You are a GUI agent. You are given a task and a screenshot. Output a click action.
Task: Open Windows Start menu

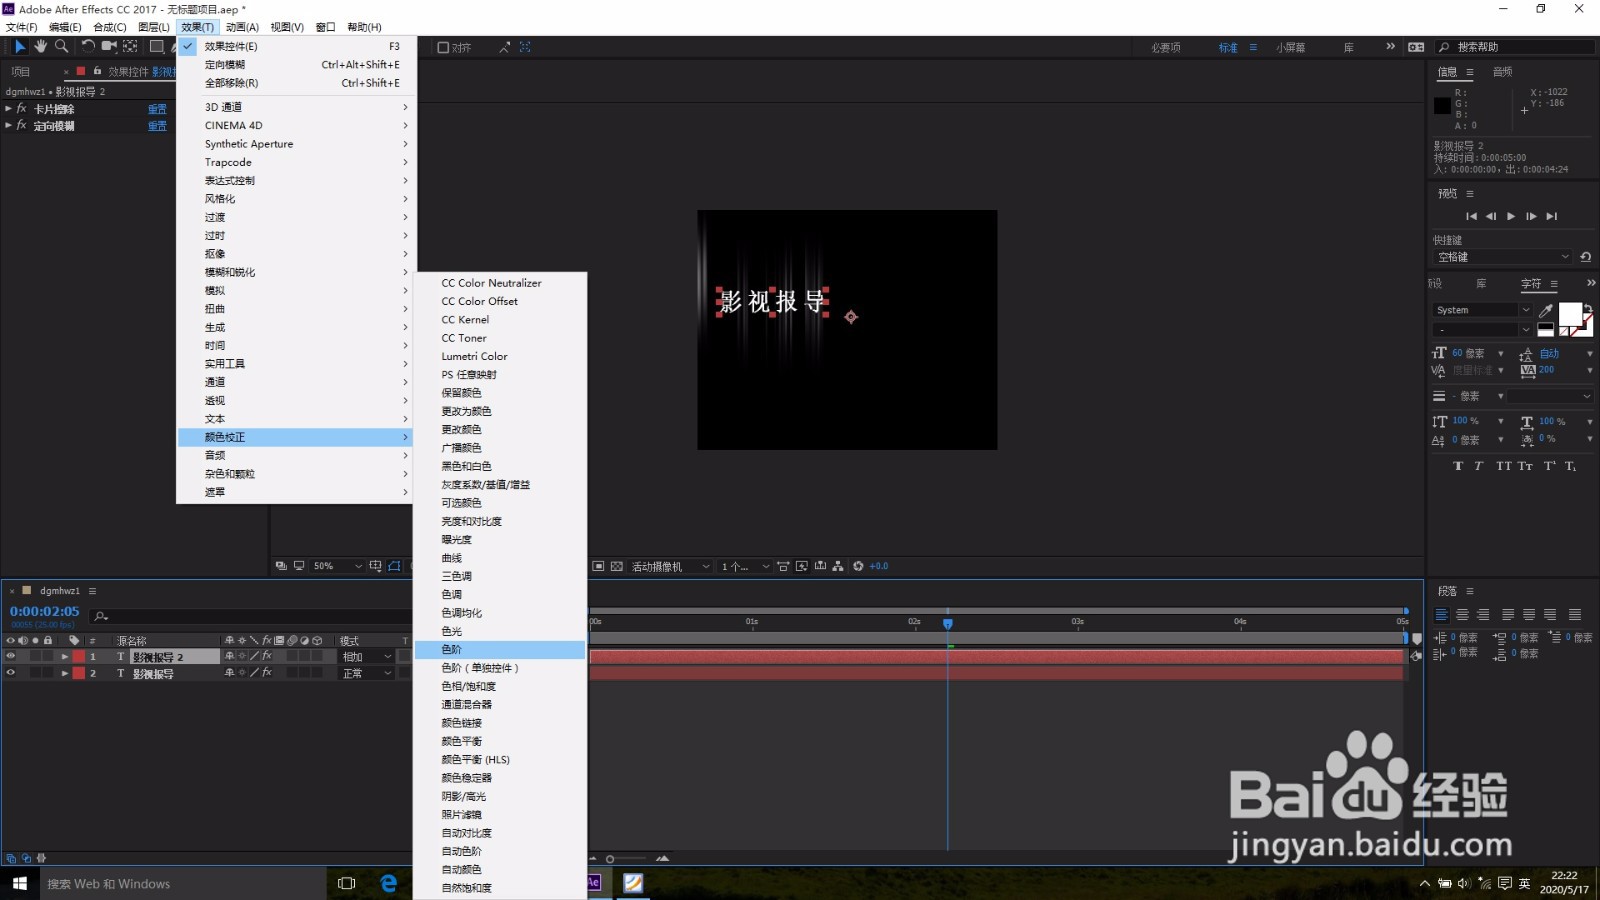[x=19, y=883]
